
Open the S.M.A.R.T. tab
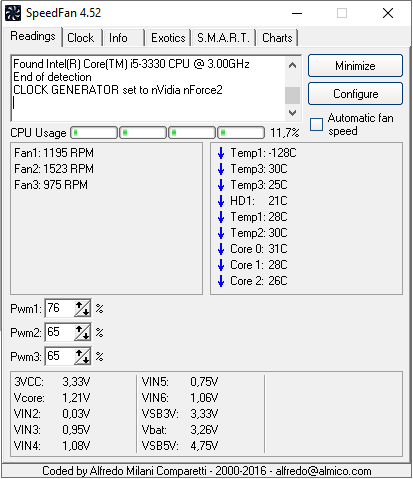point(223,38)
